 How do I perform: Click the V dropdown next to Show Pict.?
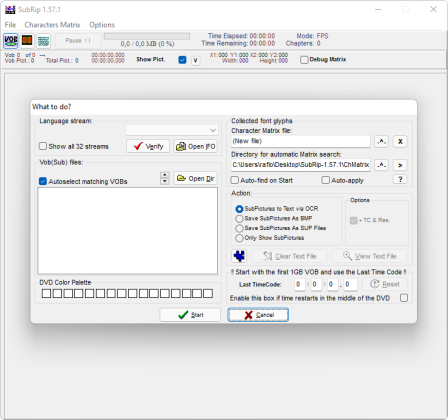click(196, 60)
